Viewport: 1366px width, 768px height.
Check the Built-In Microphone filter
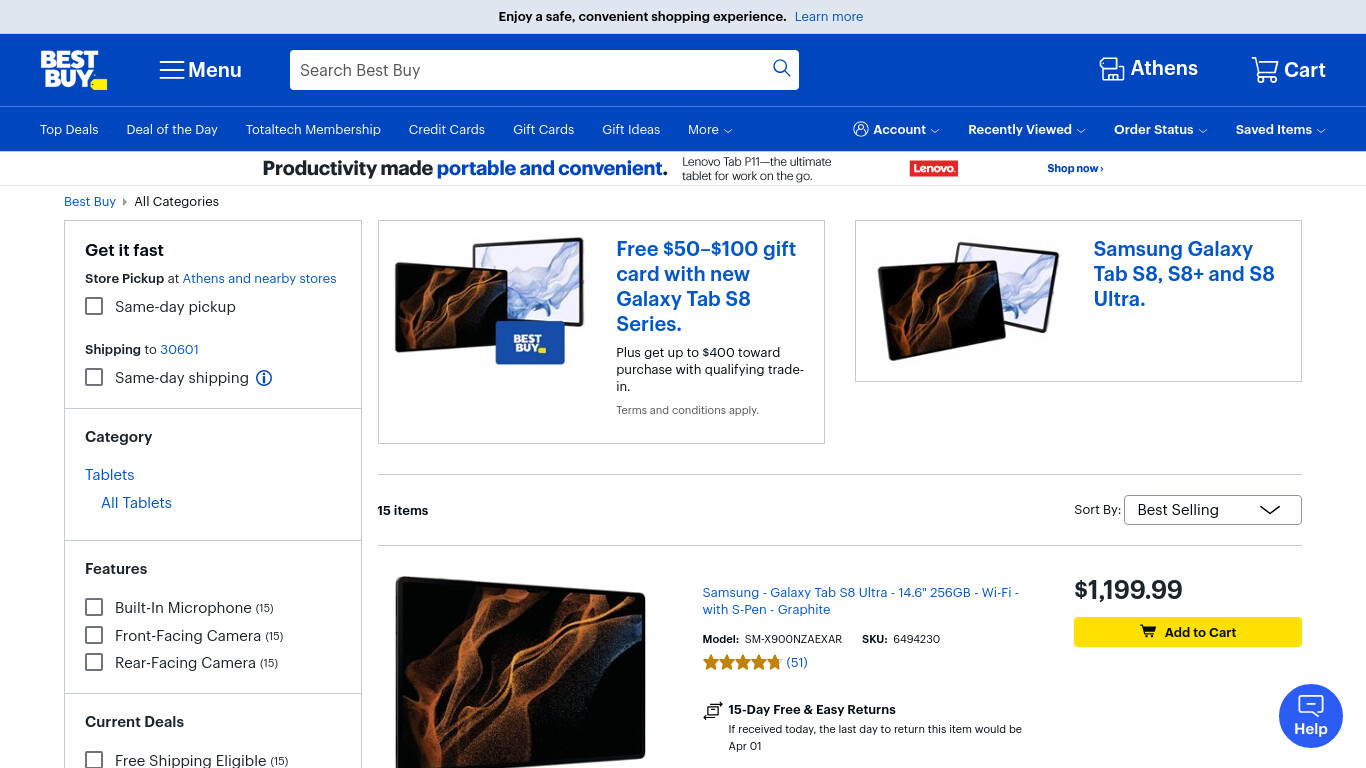coord(94,607)
